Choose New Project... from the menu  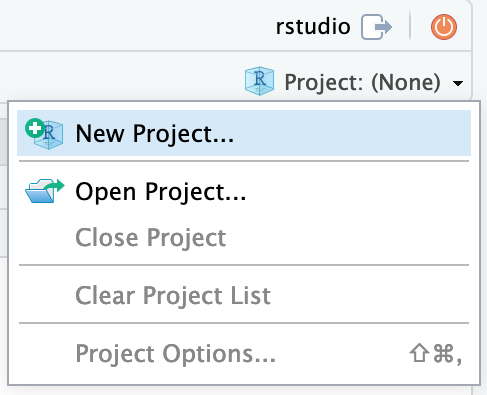click(x=155, y=134)
